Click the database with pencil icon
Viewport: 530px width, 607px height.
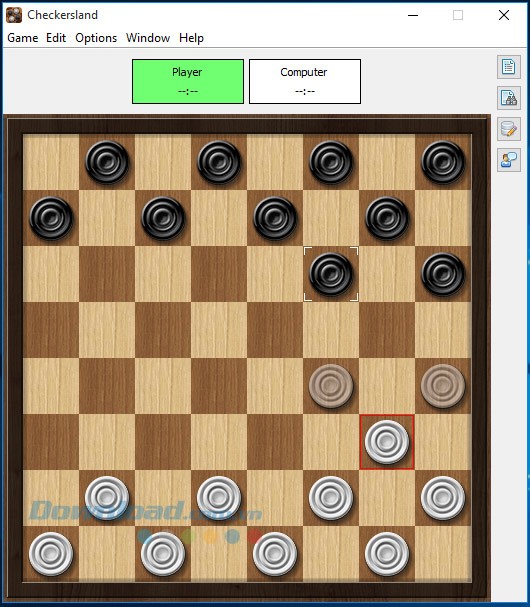509,129
